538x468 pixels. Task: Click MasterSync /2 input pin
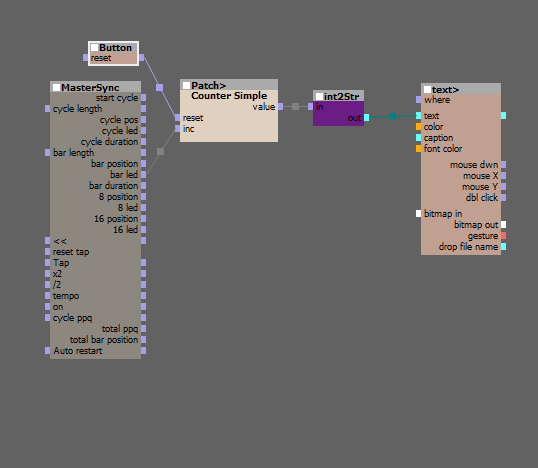click(47, 284)
